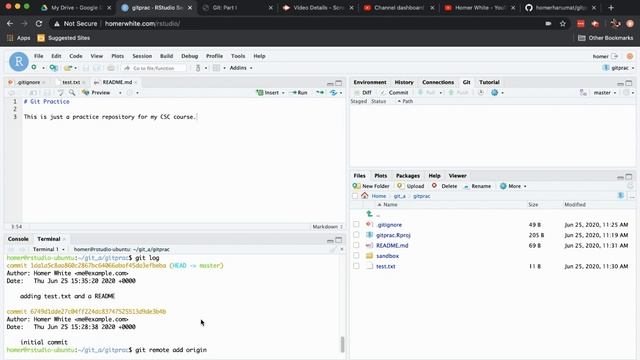640x360 pixels.
Task: Click the Git gear More icon
Action: (494, 93)
